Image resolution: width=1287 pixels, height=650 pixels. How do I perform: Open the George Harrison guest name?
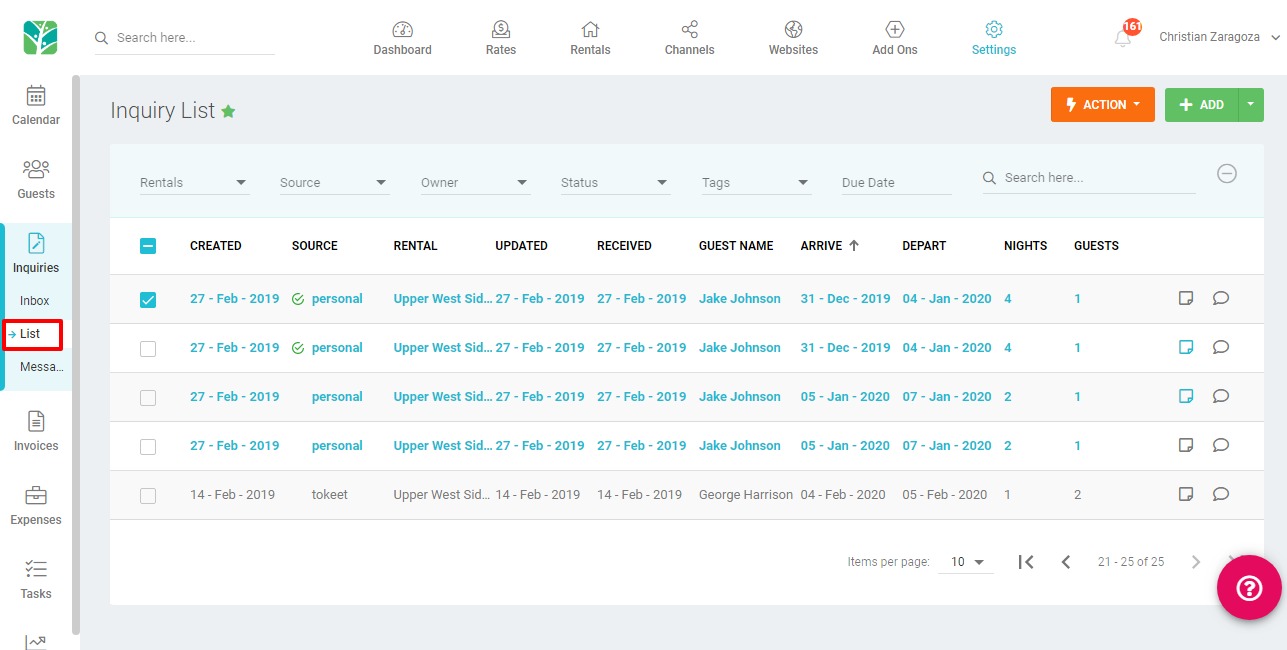click(x=746, y=494)
